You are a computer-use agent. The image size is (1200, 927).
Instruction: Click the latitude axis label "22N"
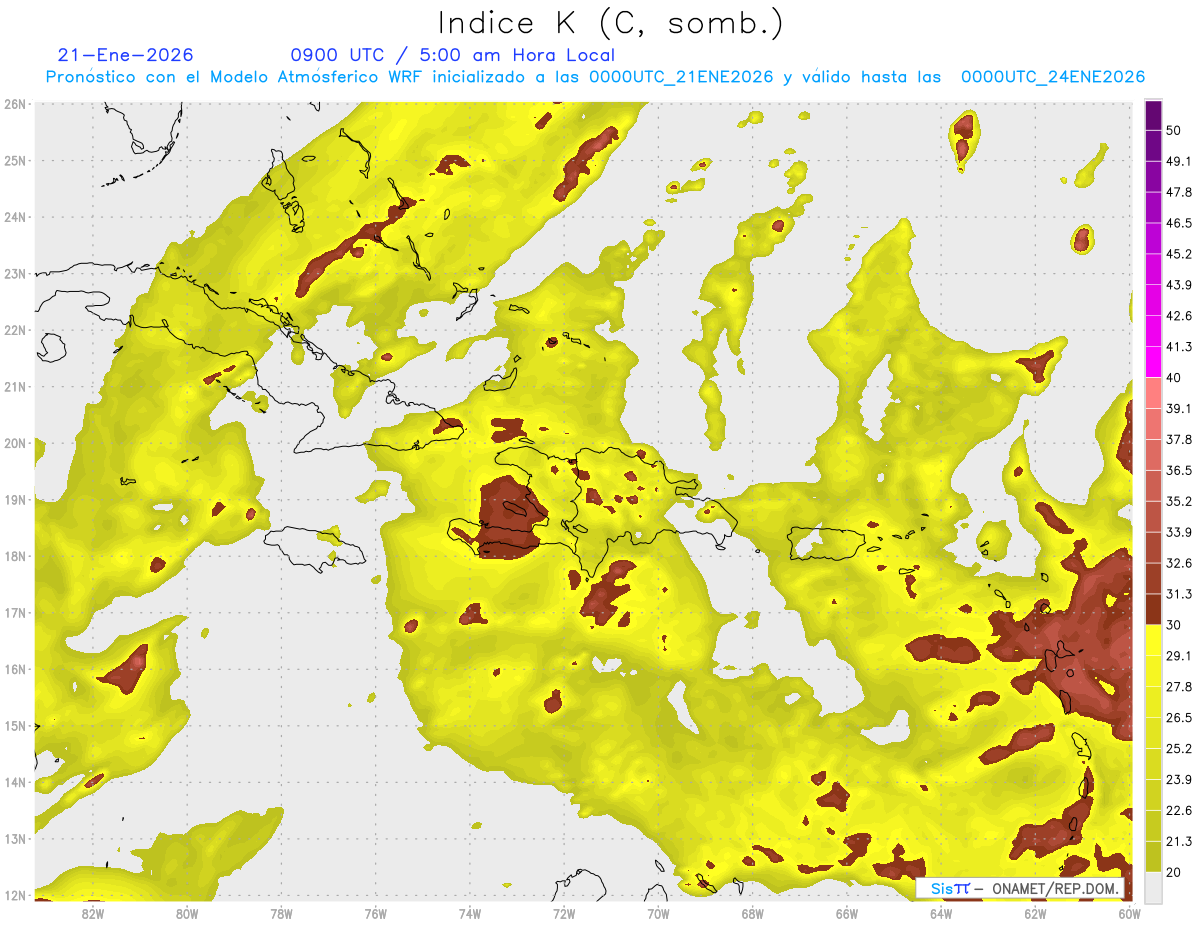click(15, 330)
